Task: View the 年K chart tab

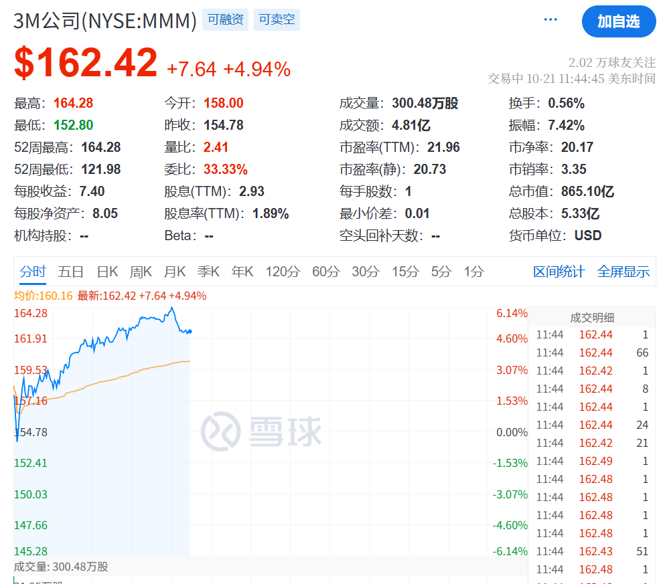Action: click(242, 271)
